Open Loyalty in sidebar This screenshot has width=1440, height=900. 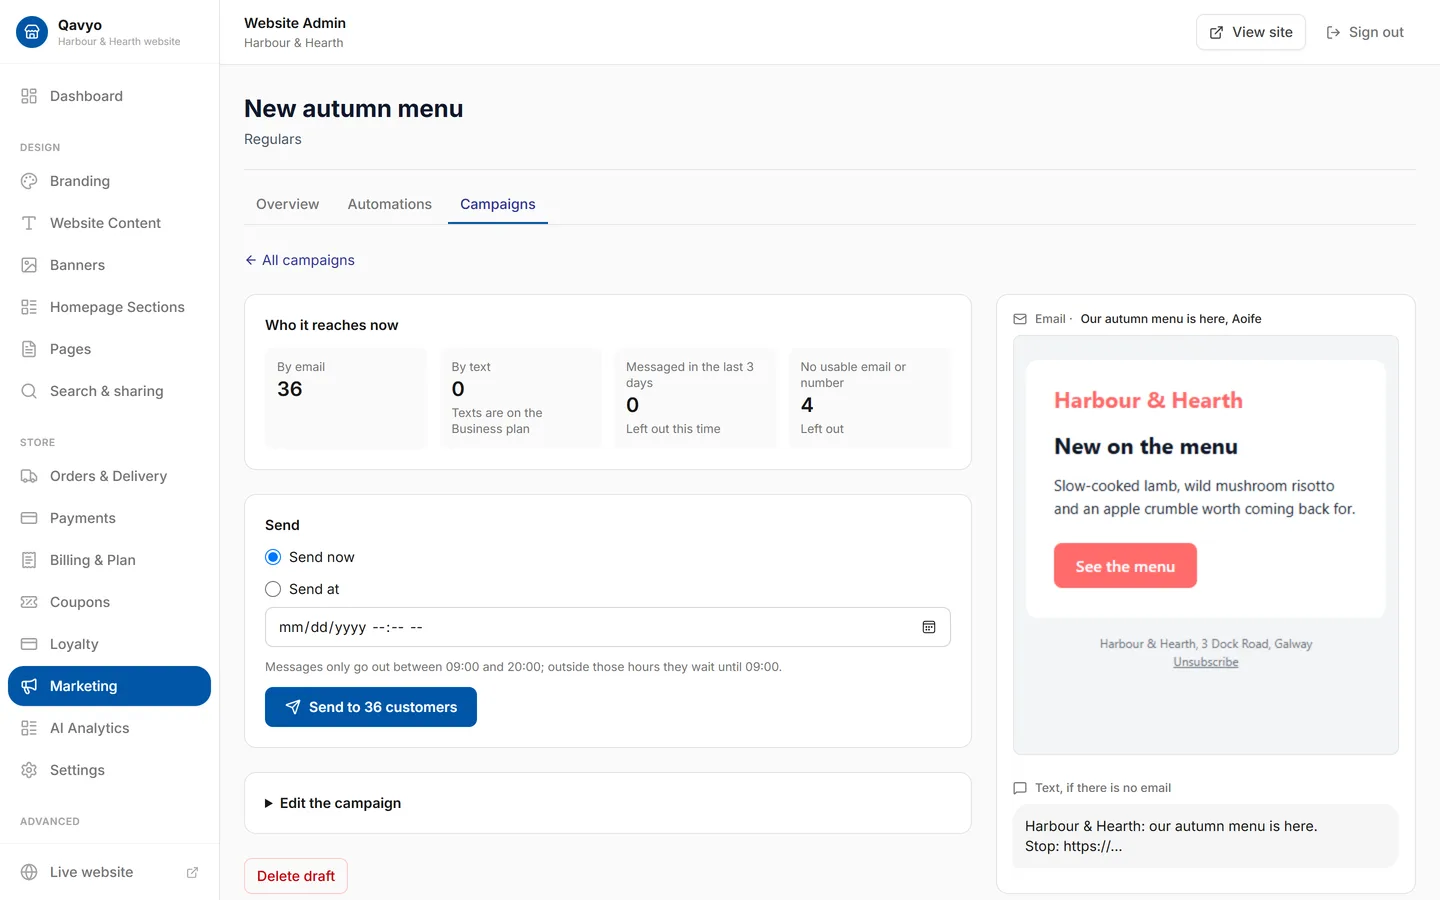(109, 644)
